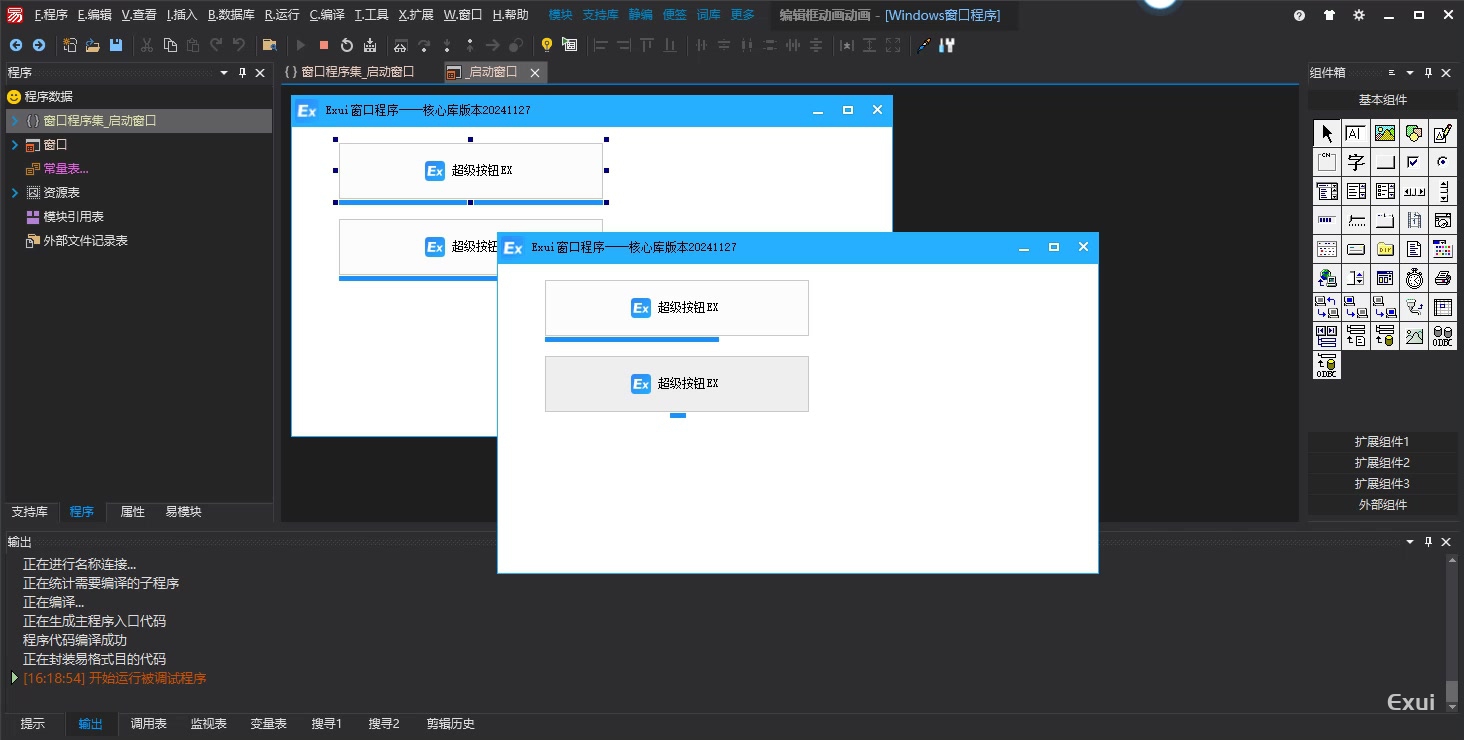Click the wrench tools toolbar icon
This screenshot has height=740, width=1464.
(947, 45)
